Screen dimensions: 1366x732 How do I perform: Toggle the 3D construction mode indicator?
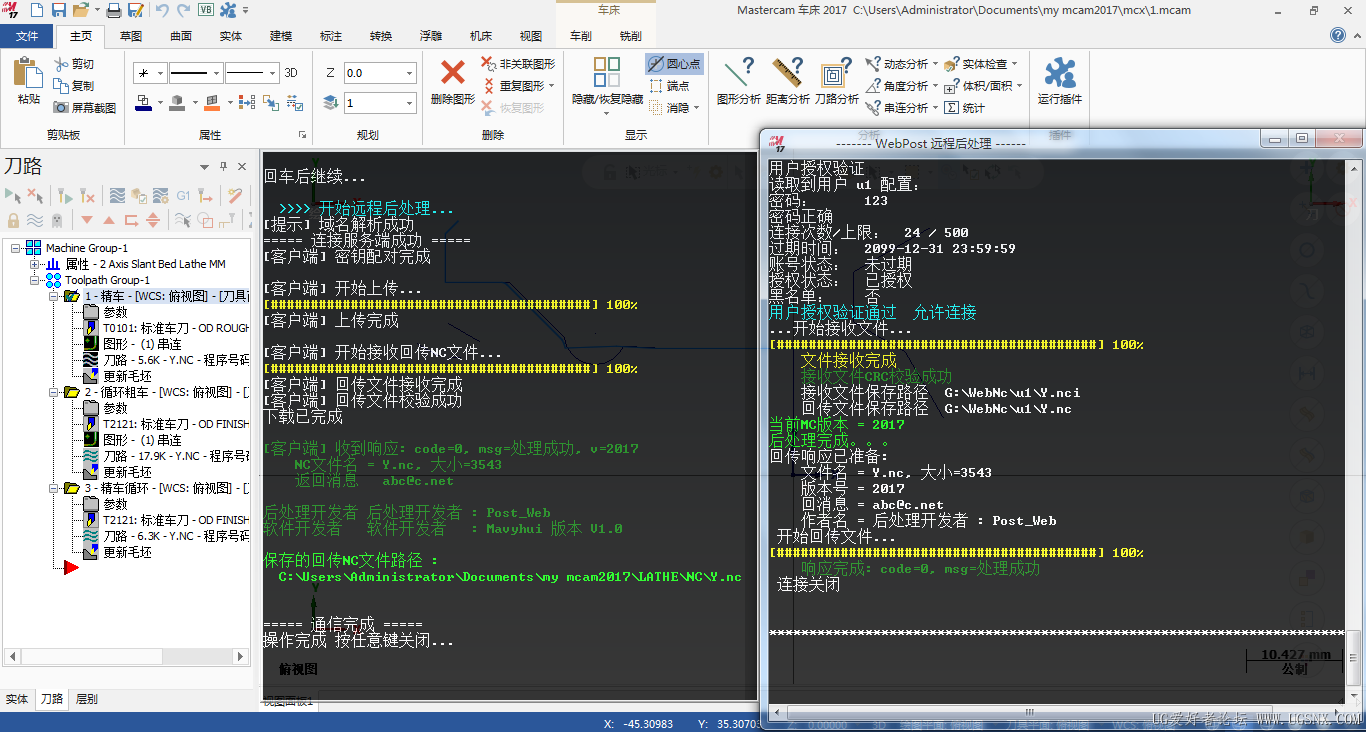(291, 73)
